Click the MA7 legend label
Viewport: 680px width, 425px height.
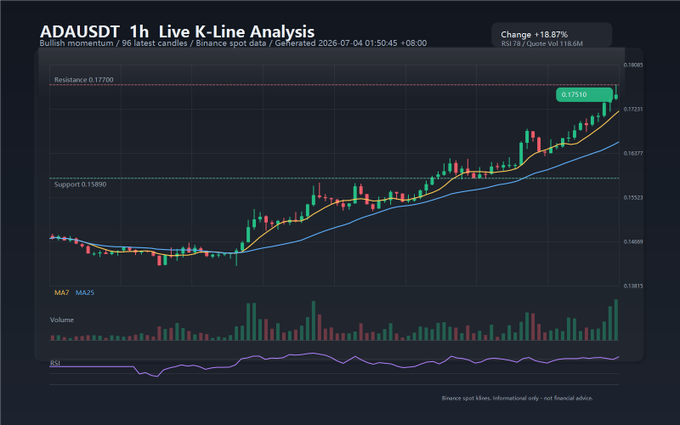[62, 293]
